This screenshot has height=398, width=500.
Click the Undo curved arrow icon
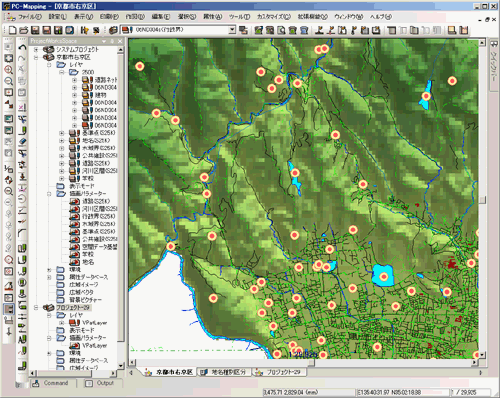[22, 47]
